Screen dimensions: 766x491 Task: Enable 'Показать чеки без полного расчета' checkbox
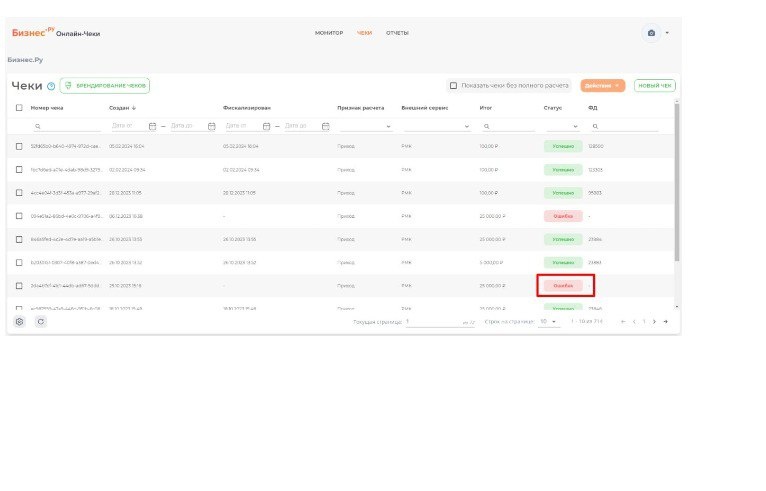click(x=453, y=85)
